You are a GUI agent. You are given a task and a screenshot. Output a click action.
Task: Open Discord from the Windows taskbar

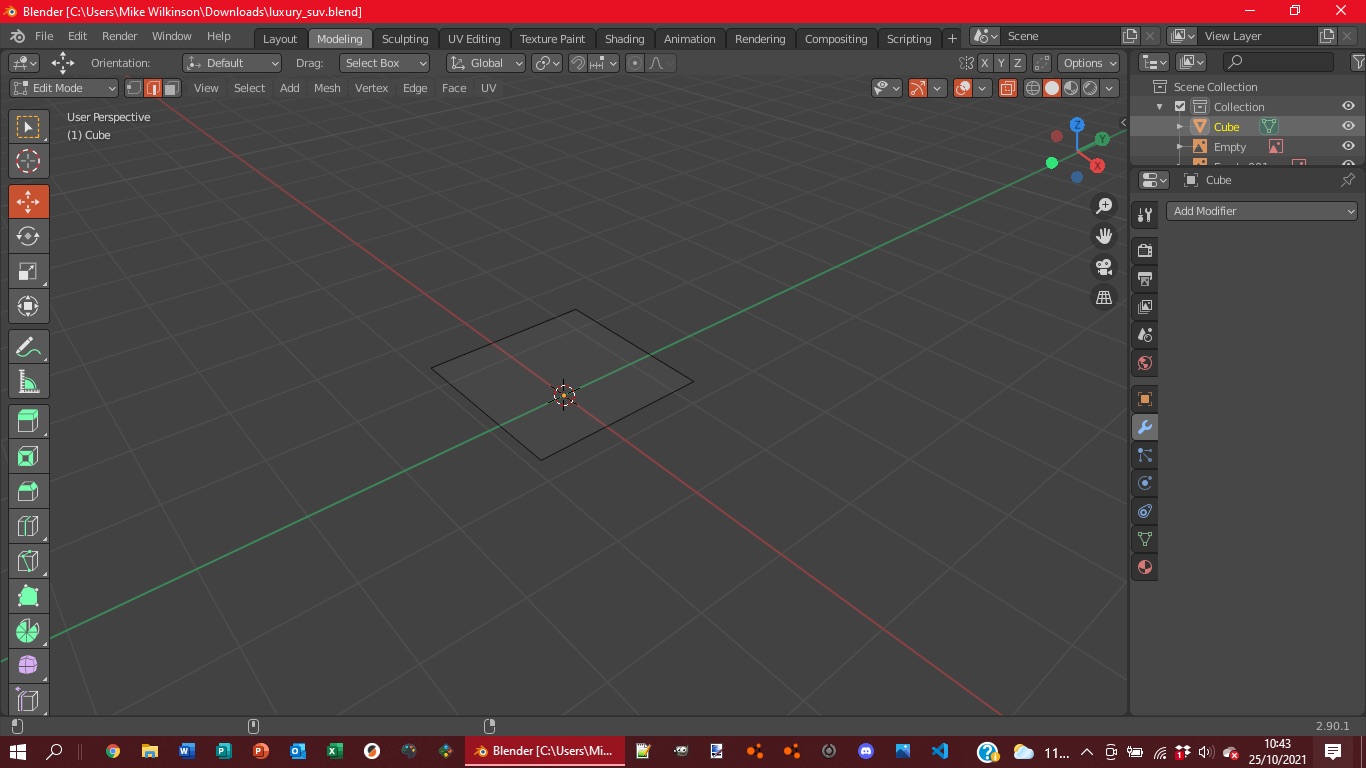[x=866, y=751]
